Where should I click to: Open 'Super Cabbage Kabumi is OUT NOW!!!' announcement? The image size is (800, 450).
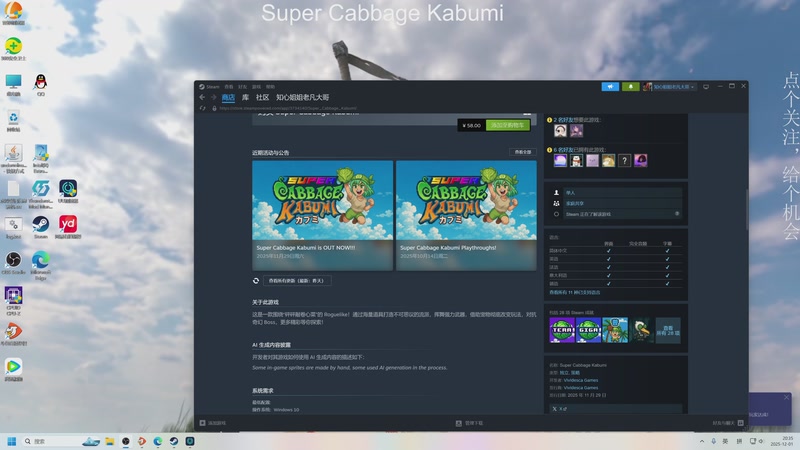point(322,215)
